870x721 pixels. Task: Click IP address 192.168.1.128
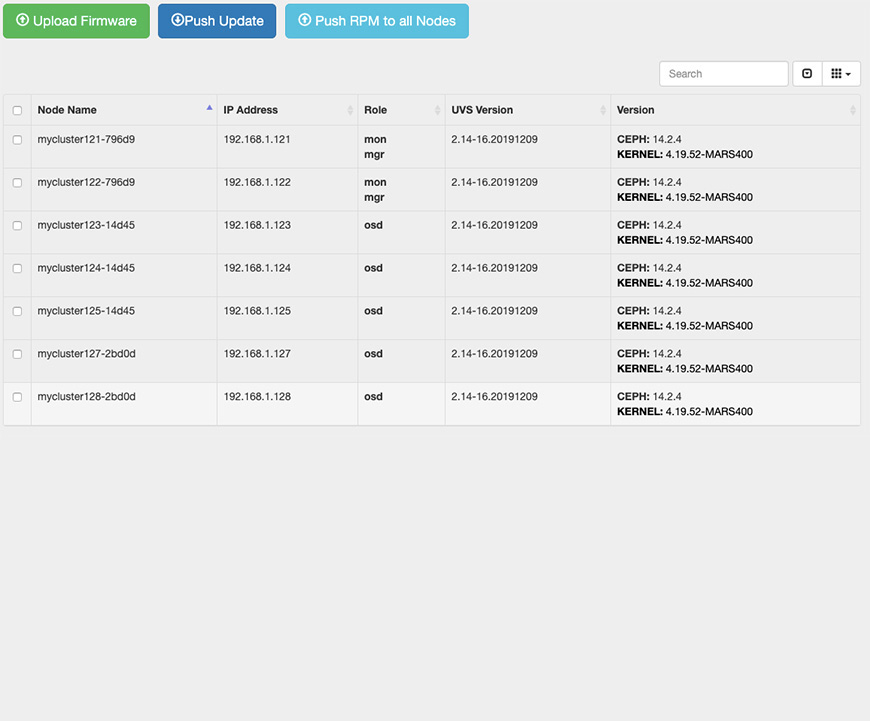click(x=257, y=396)
